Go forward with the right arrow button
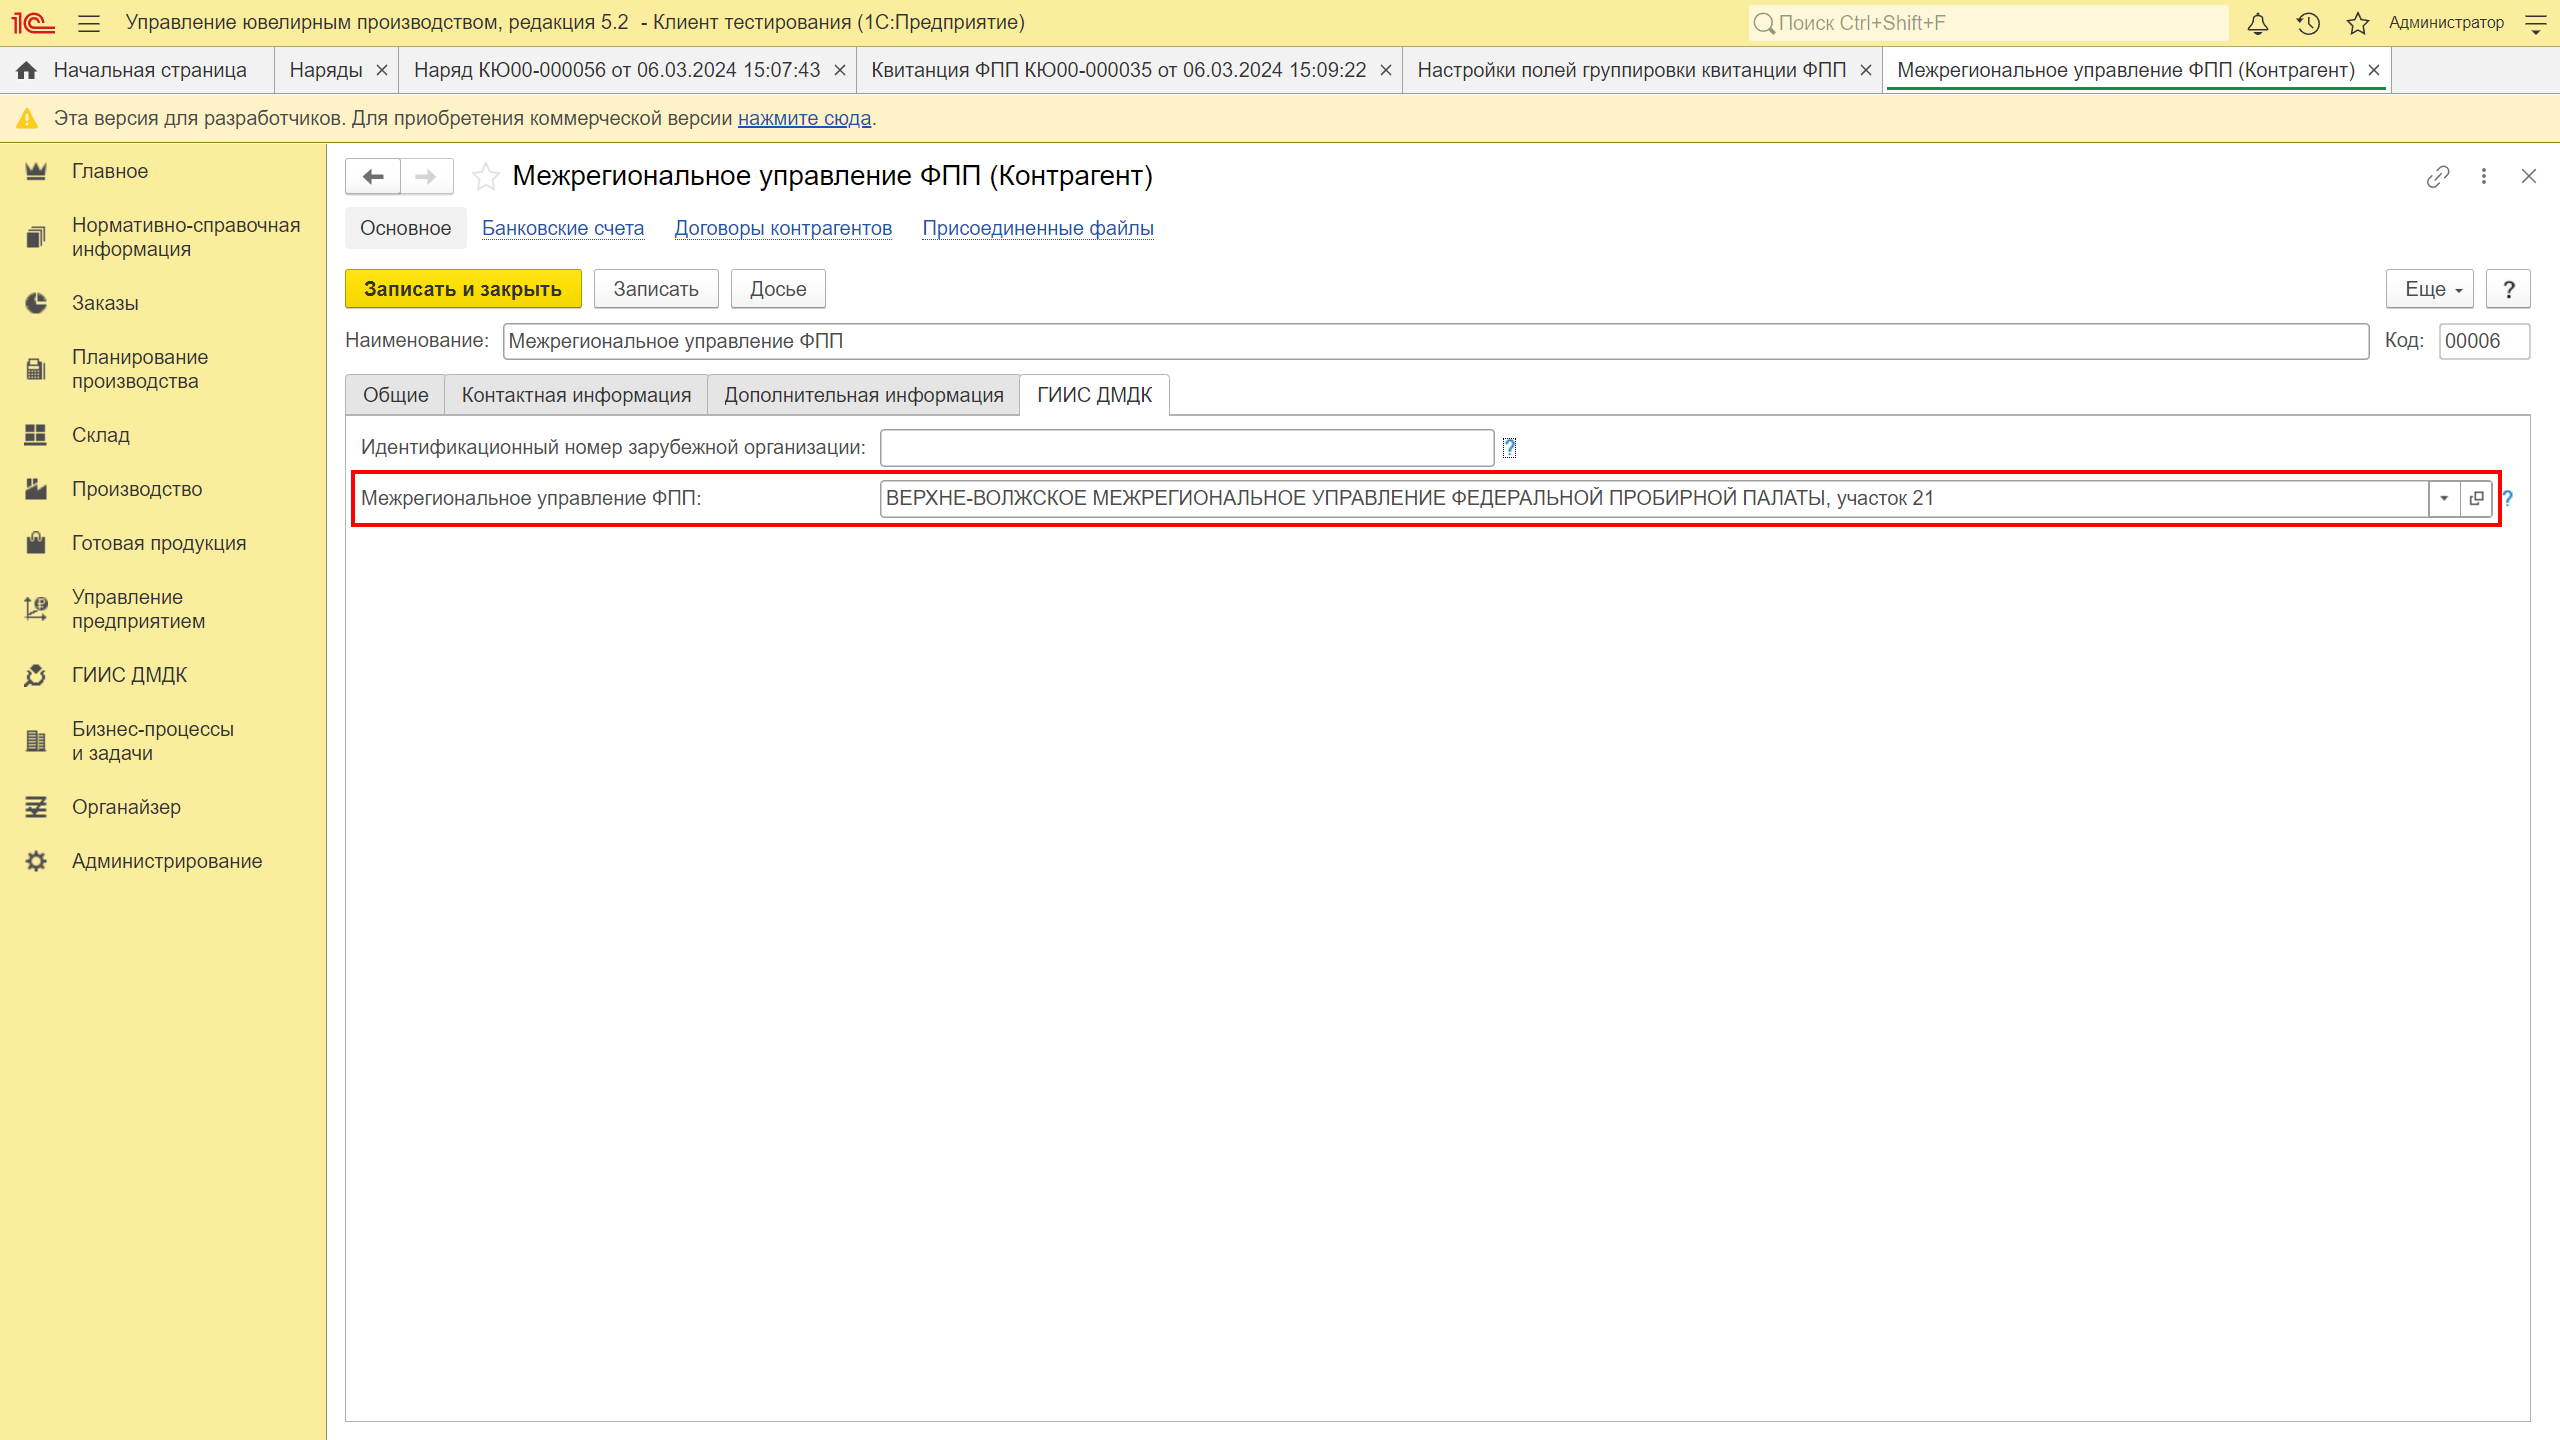The width and height of the screenshot is (2560, 1440). point(426,177)
